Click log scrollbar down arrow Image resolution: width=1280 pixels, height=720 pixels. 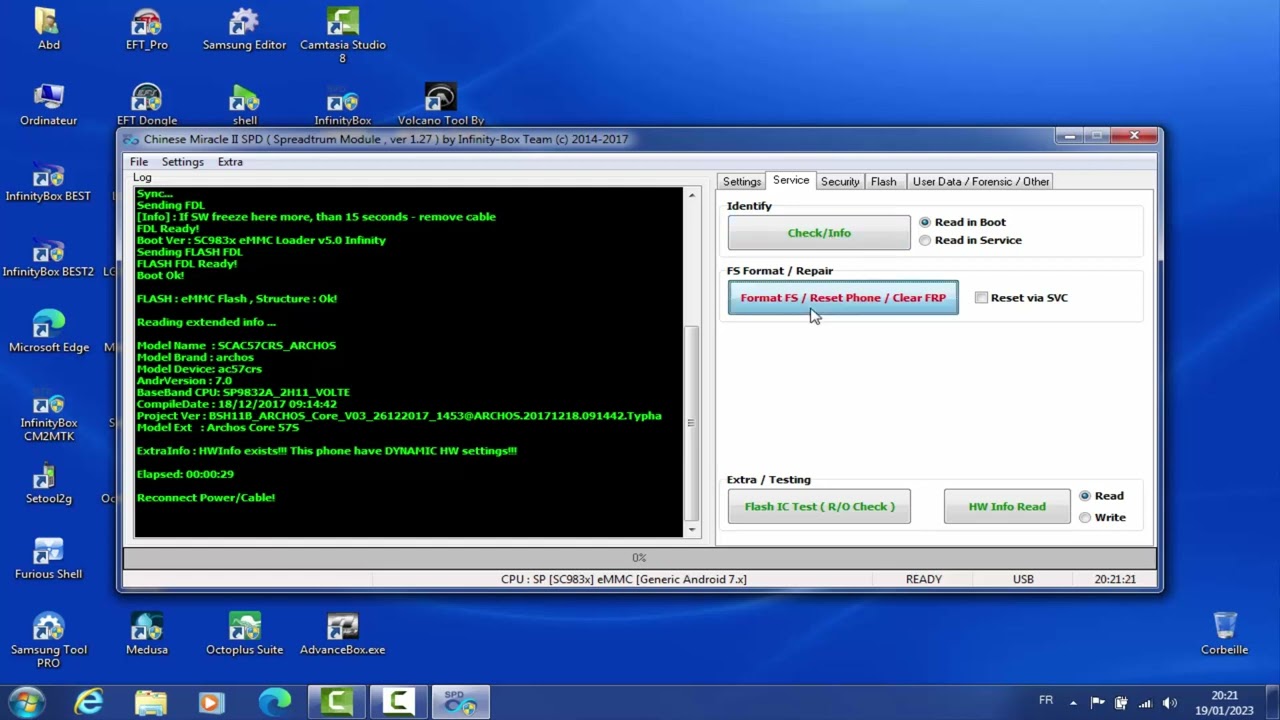(x=691, y=530)
